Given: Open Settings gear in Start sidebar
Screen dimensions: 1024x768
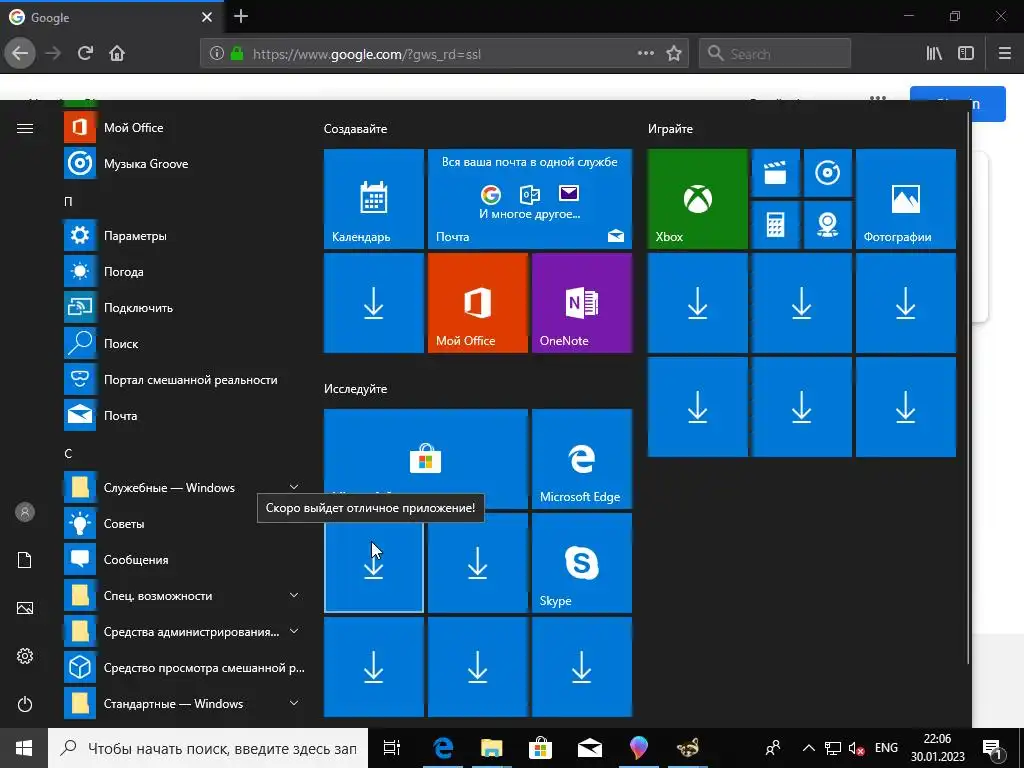Looking at the screenshot, I should point(25,656).
